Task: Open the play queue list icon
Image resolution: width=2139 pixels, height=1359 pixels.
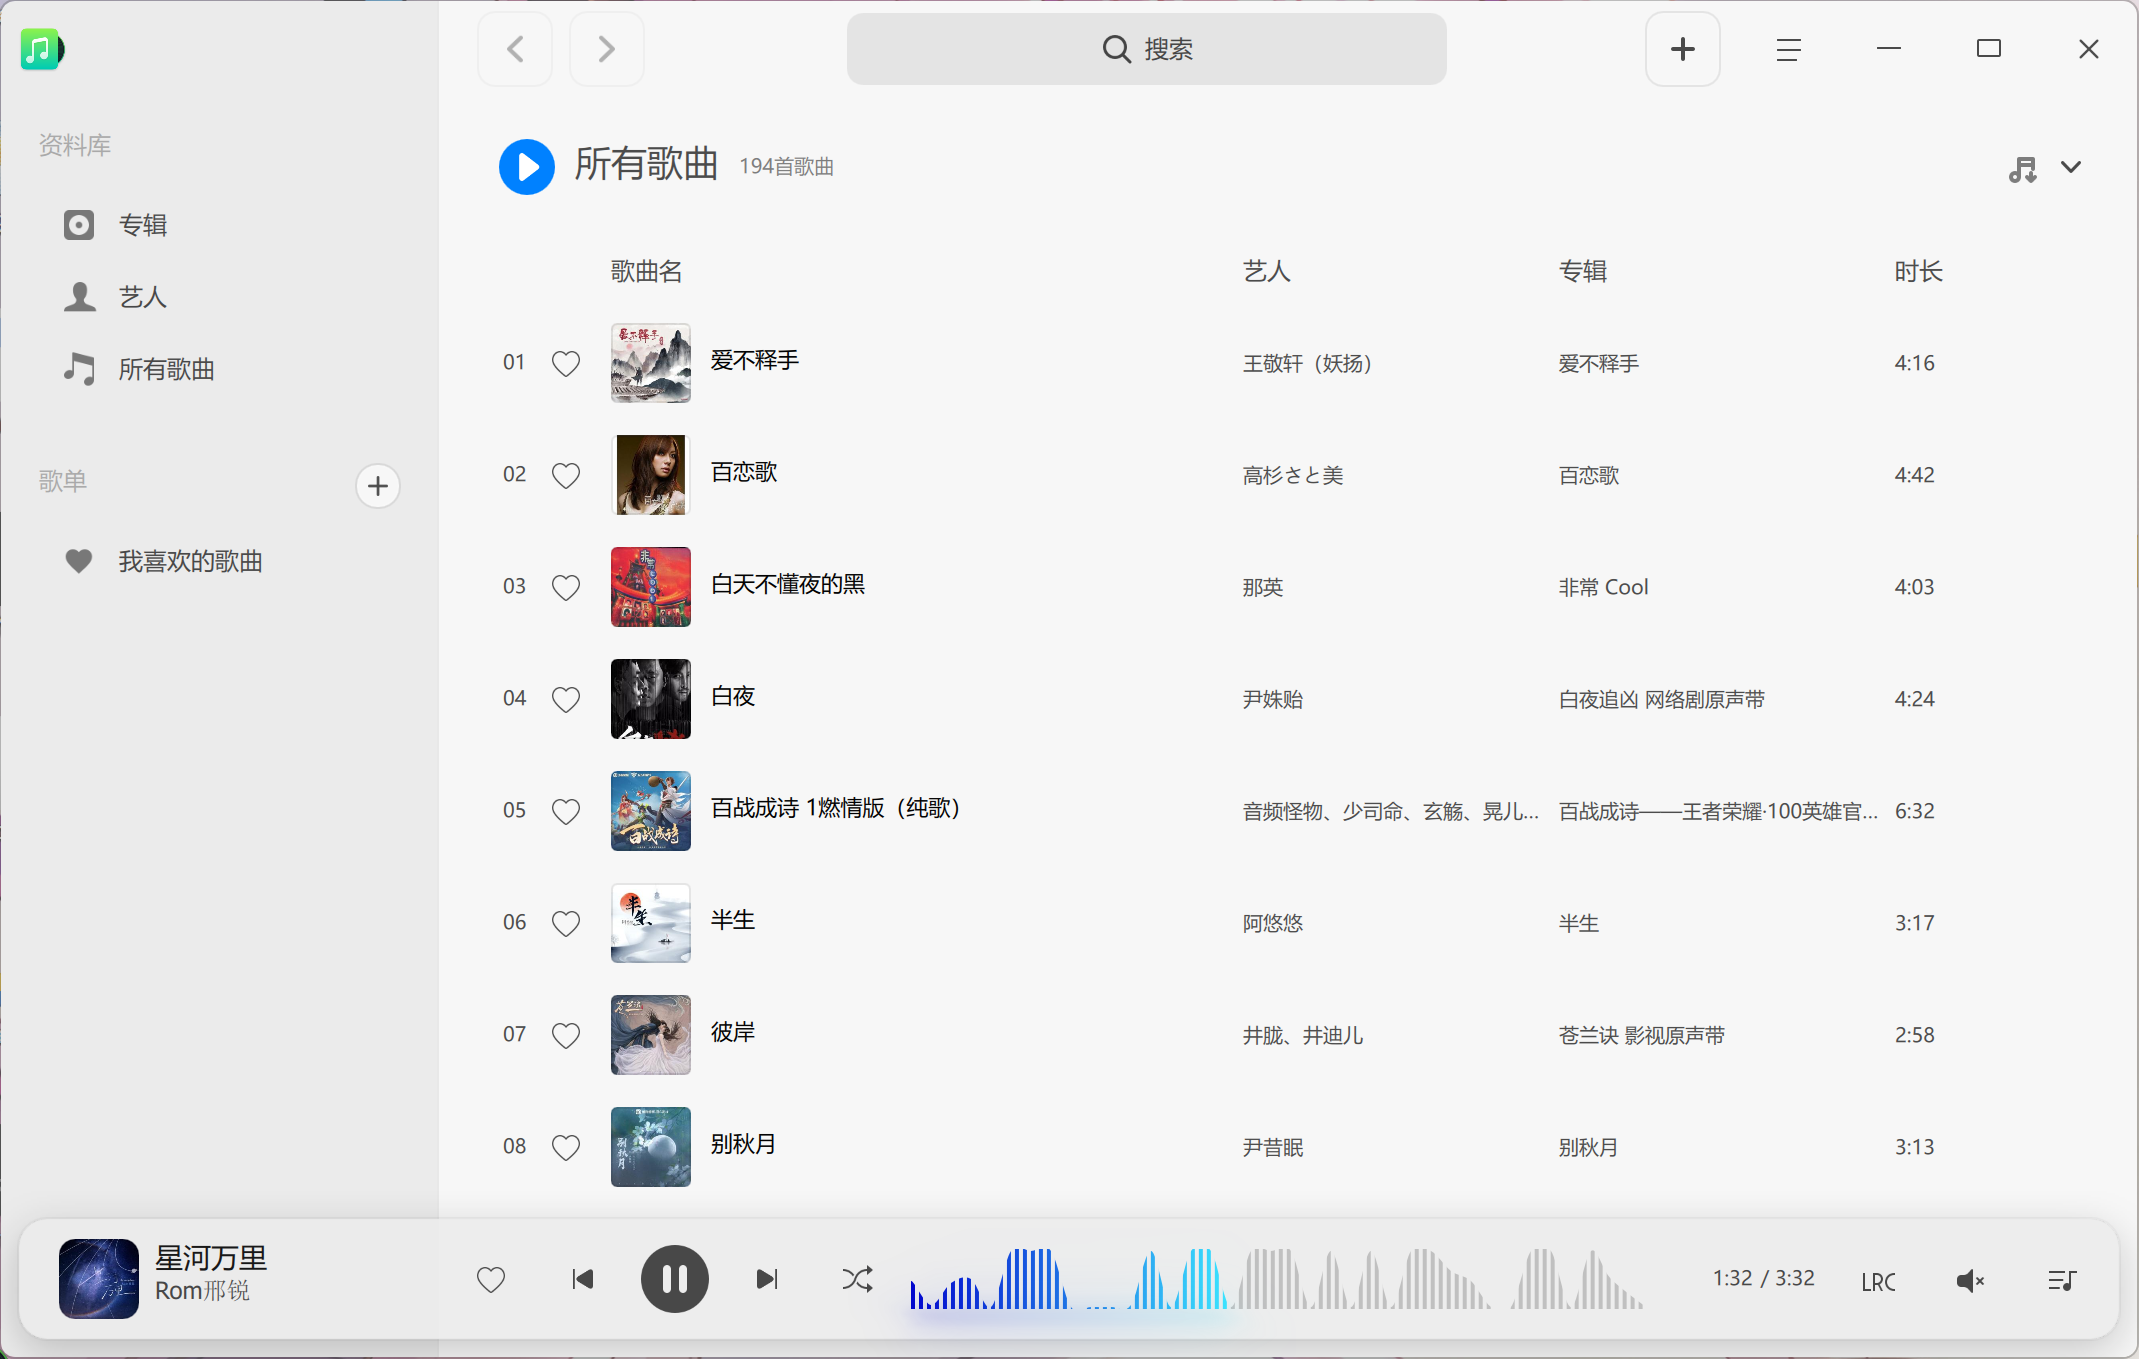Action: pos(2061,1280)
